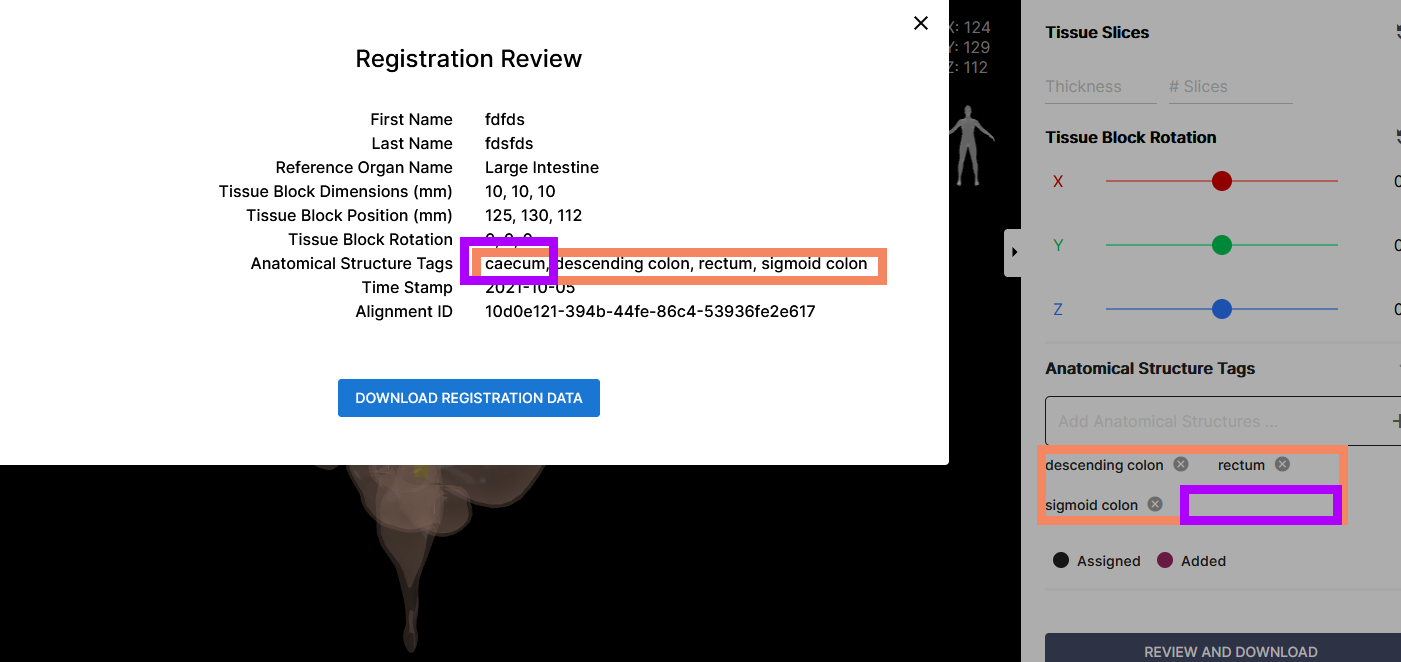Remove the sigmoid colon tag

pos(1155,504)
